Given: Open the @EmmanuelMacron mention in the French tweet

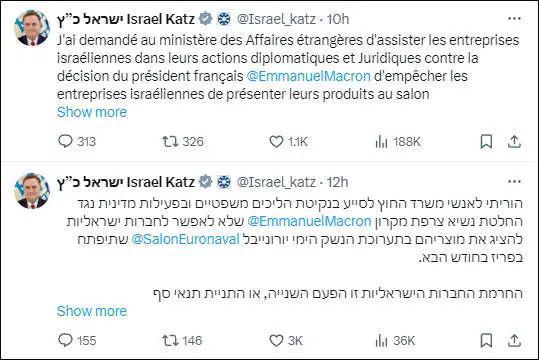Looking at the screenshot, I should (309, 76).
